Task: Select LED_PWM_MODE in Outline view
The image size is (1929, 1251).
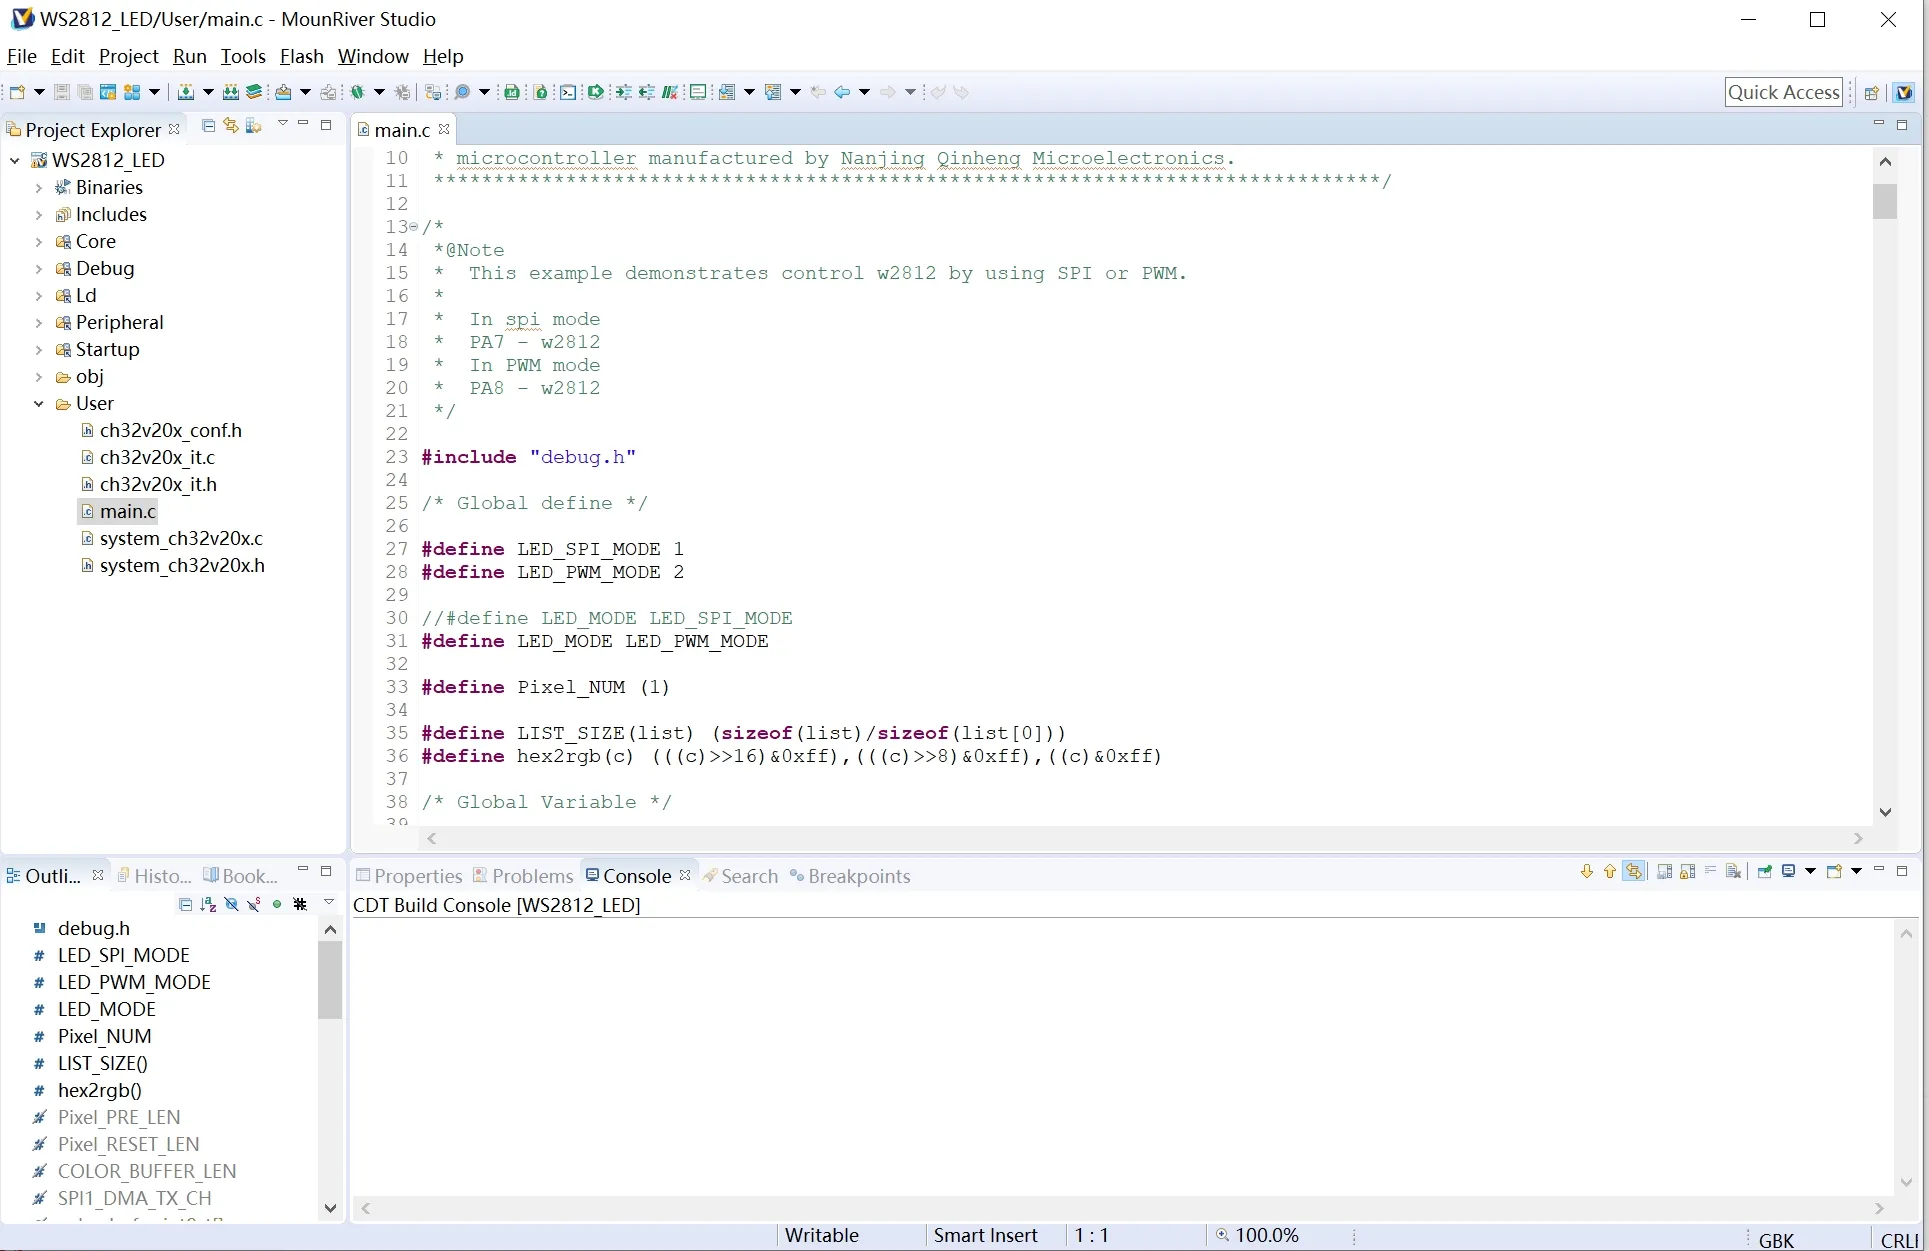Action: (x=134, y=982)
